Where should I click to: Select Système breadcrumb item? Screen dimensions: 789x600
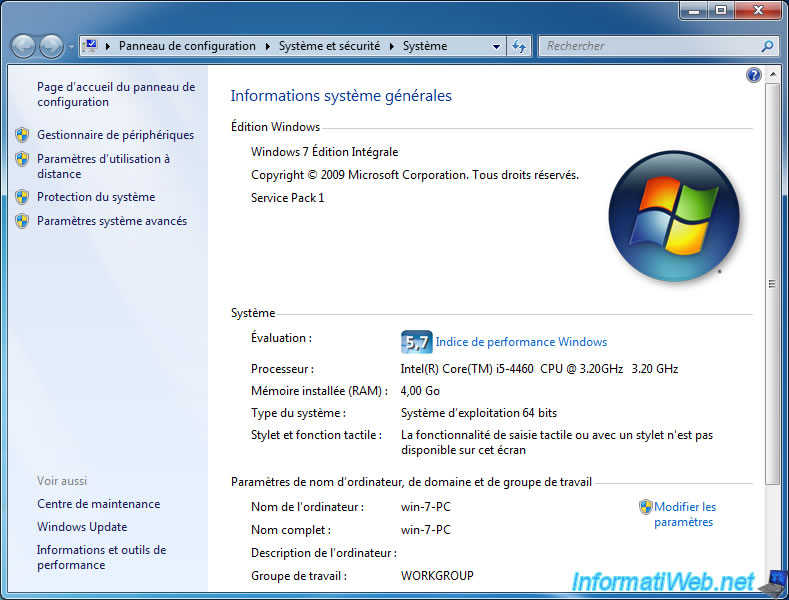[425, 46]
